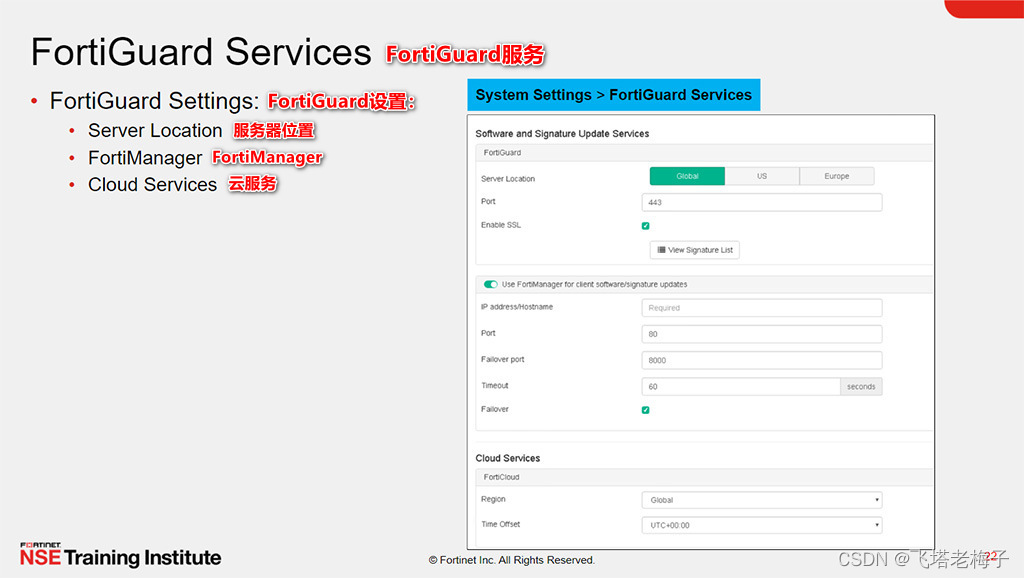The width and height of the screenshot is (1024, 578).
Task: Click the Failover port field showing 8000
Action: 762,361
